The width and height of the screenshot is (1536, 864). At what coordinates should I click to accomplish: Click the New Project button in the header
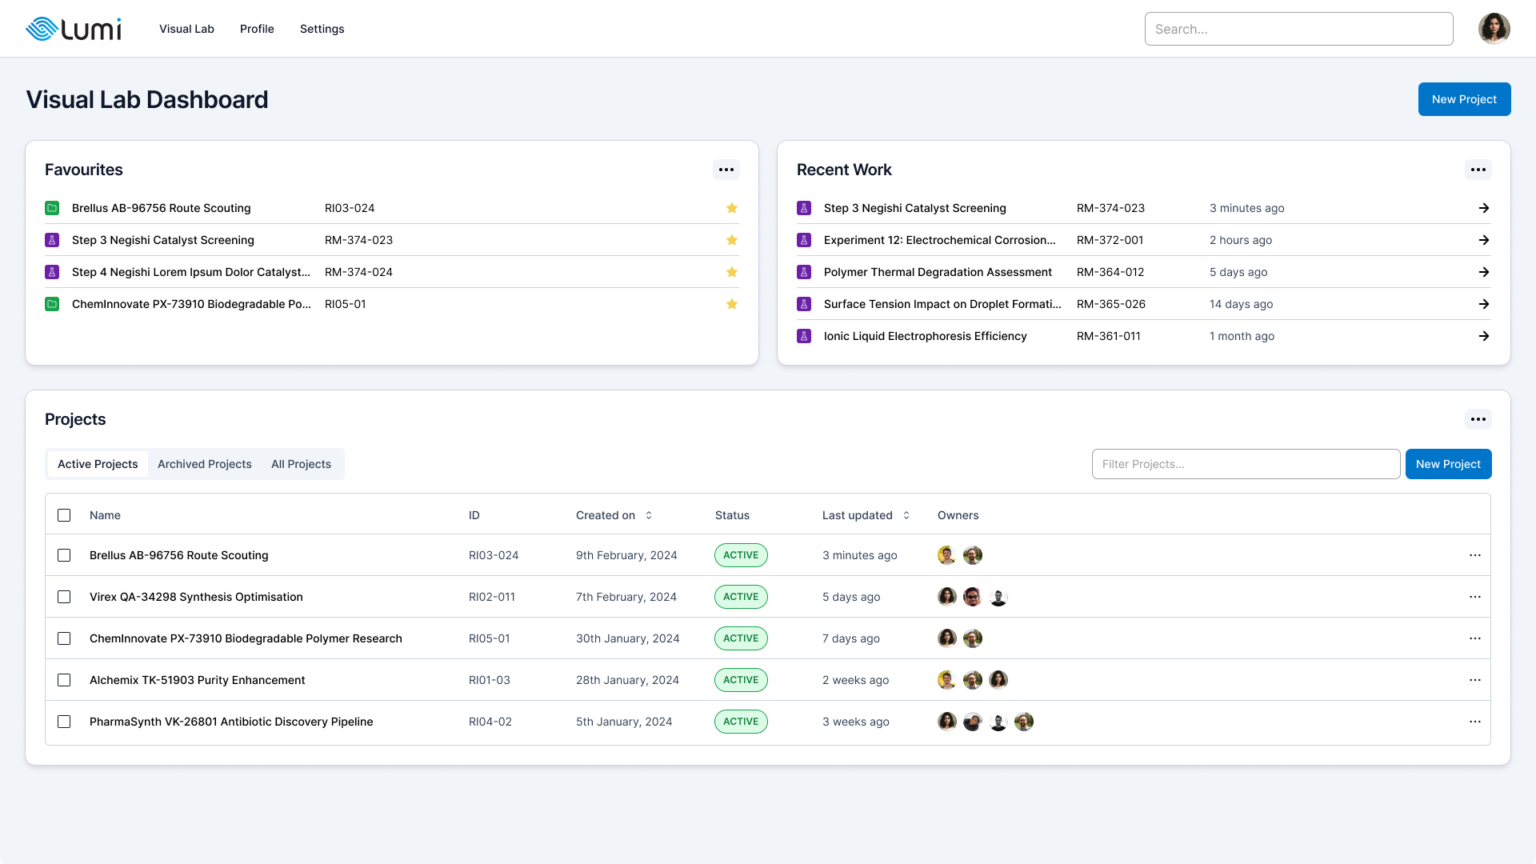1464,99
